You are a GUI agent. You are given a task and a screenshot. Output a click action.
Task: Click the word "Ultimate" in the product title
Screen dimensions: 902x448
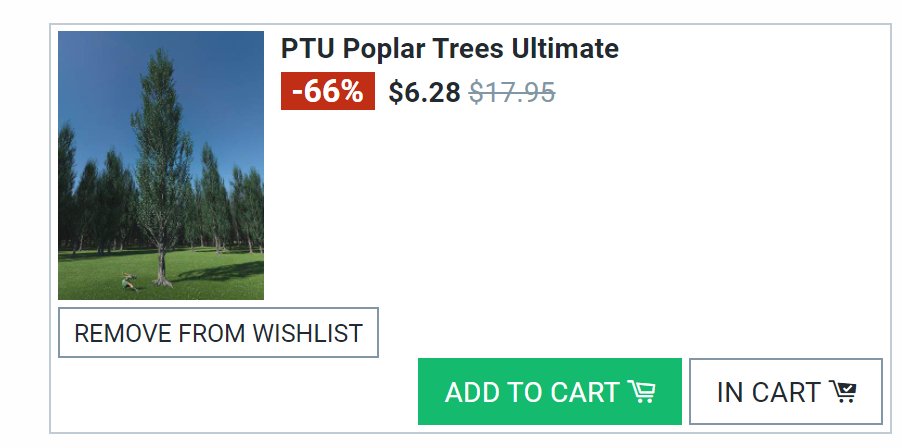coord(565,48)
